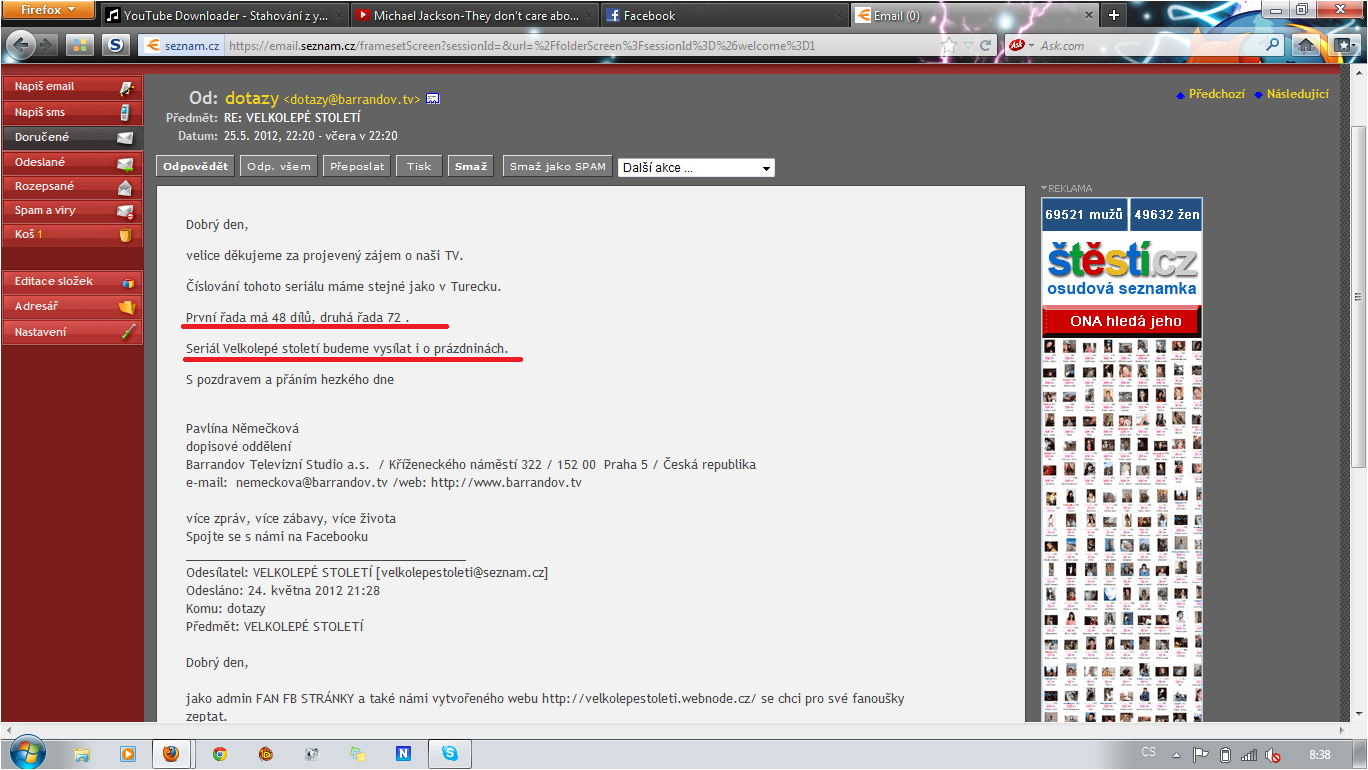Open the Ask search engine selector arrow

point(1029,45)
